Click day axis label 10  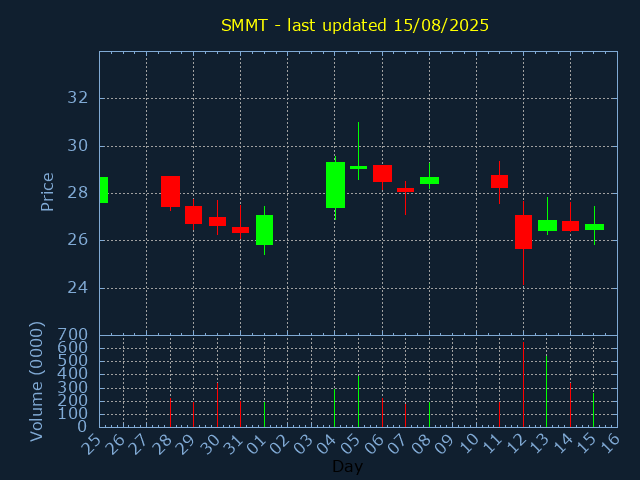468,444
